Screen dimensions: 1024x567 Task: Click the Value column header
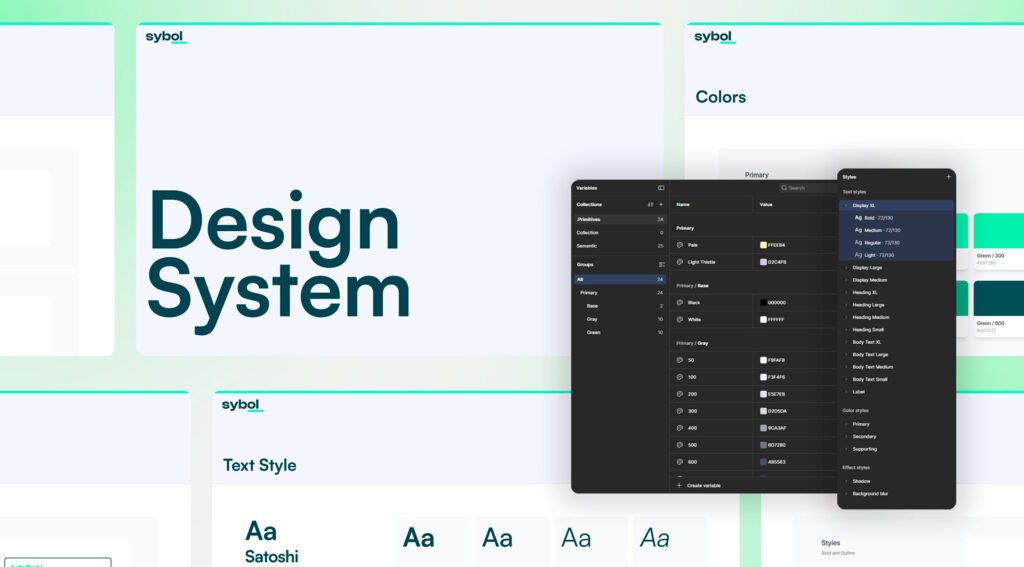click(766, 204)
